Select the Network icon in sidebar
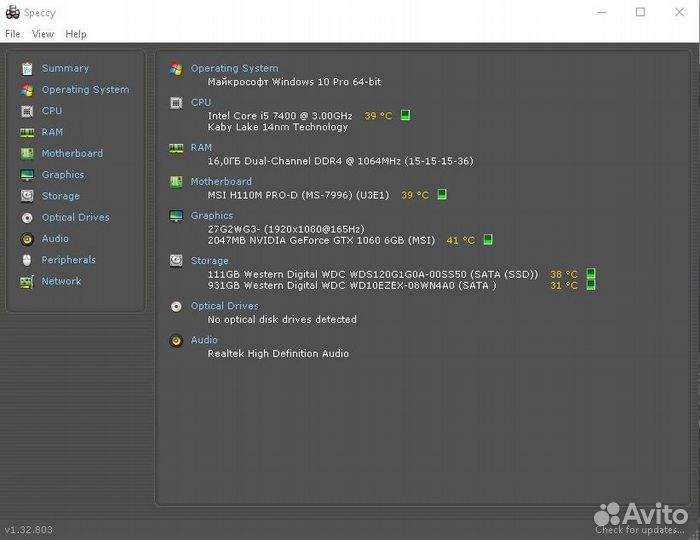The height and width of the screenshot is (540, 700). pyautogui.click(x=27, y=282)
